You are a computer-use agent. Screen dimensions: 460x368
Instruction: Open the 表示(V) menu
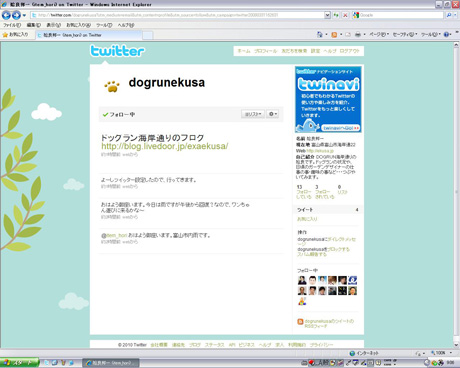pyautogui.click(x=53, y=25)
